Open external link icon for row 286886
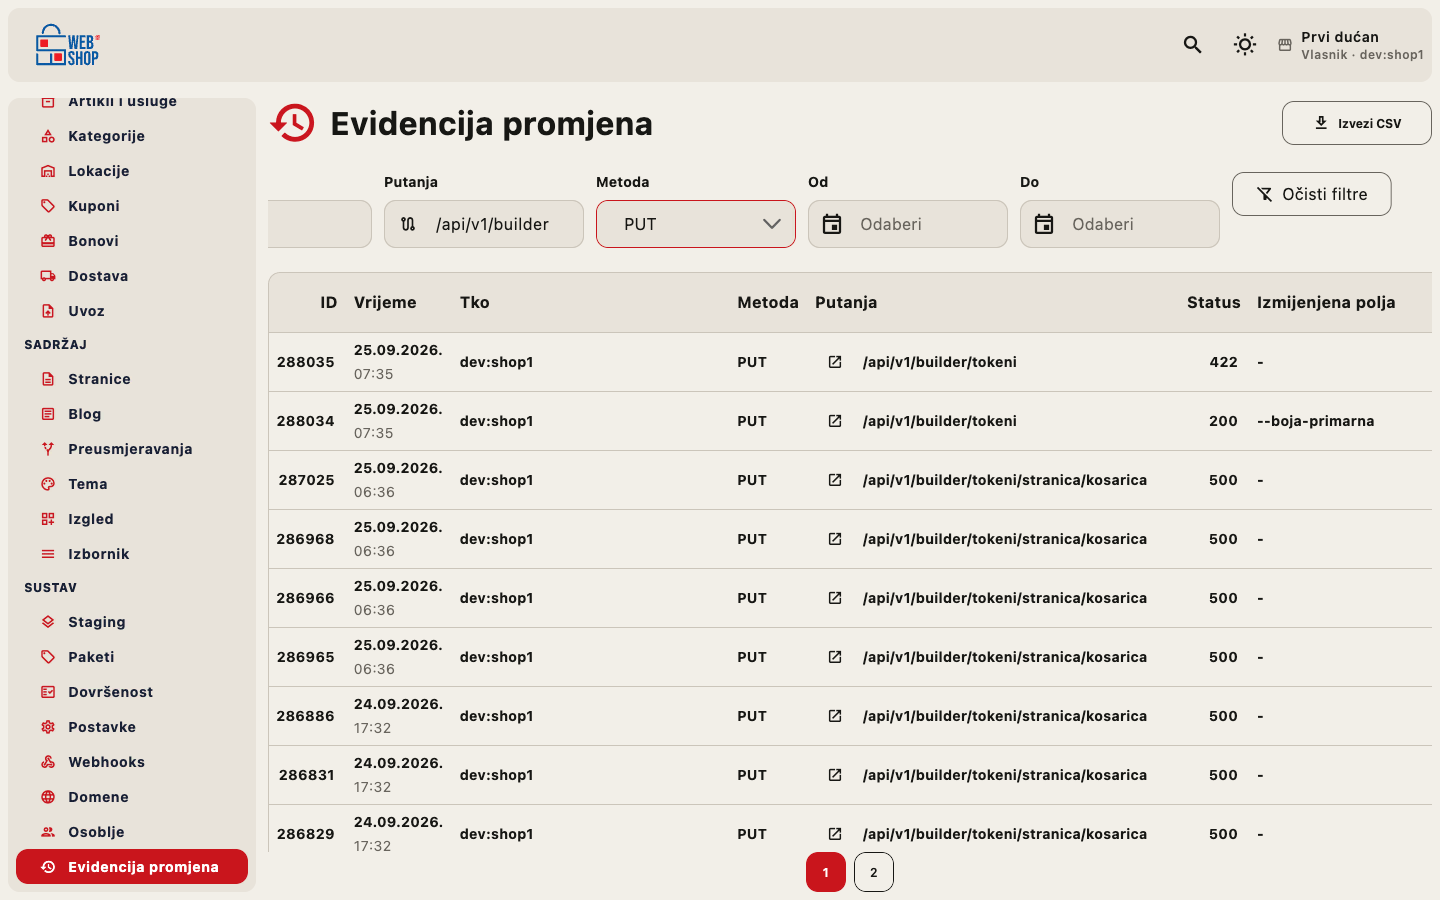Viewport: 1440px width, 900px height. coord(835,716)
